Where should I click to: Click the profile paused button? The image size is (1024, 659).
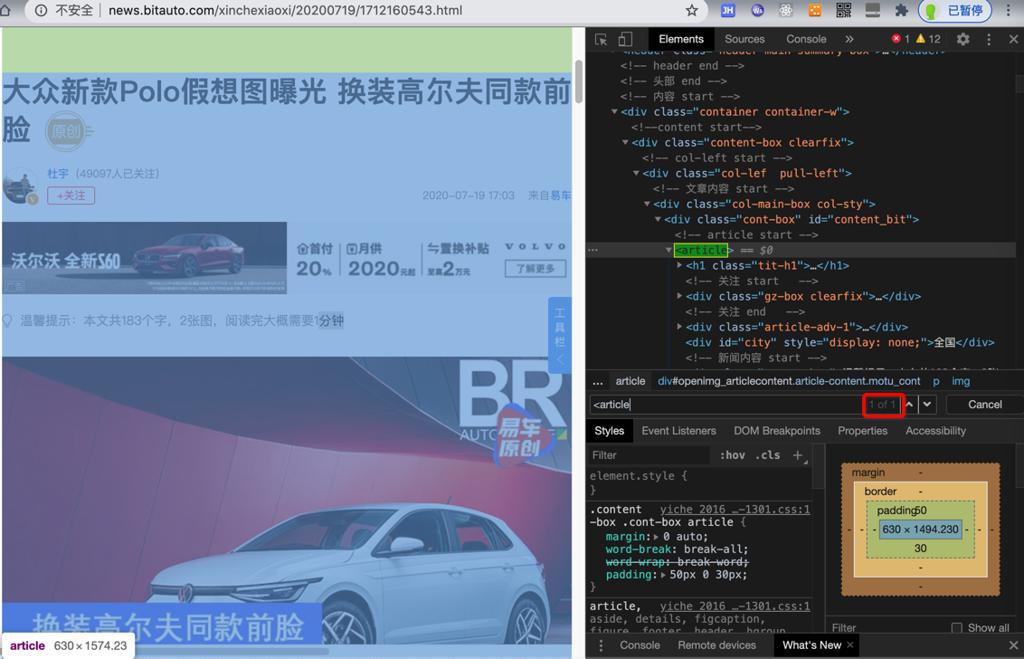pyautogui.click(x=955, y=10)
